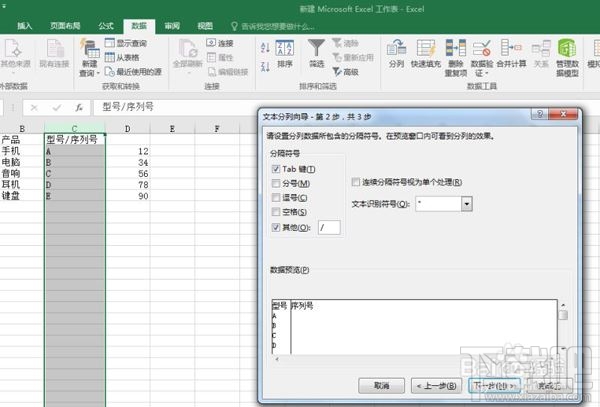
Task: Click the 清除 Clear filter icon
Action: point(337,43)
